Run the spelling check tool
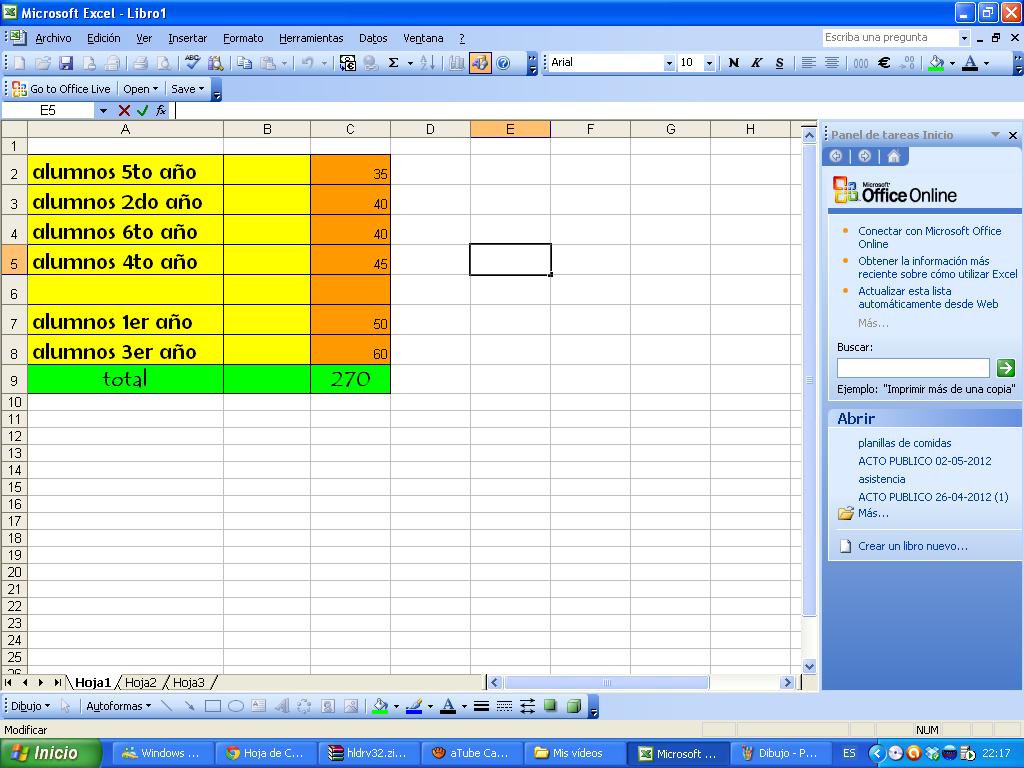The image size is (1024, 768). click(193, 63)
